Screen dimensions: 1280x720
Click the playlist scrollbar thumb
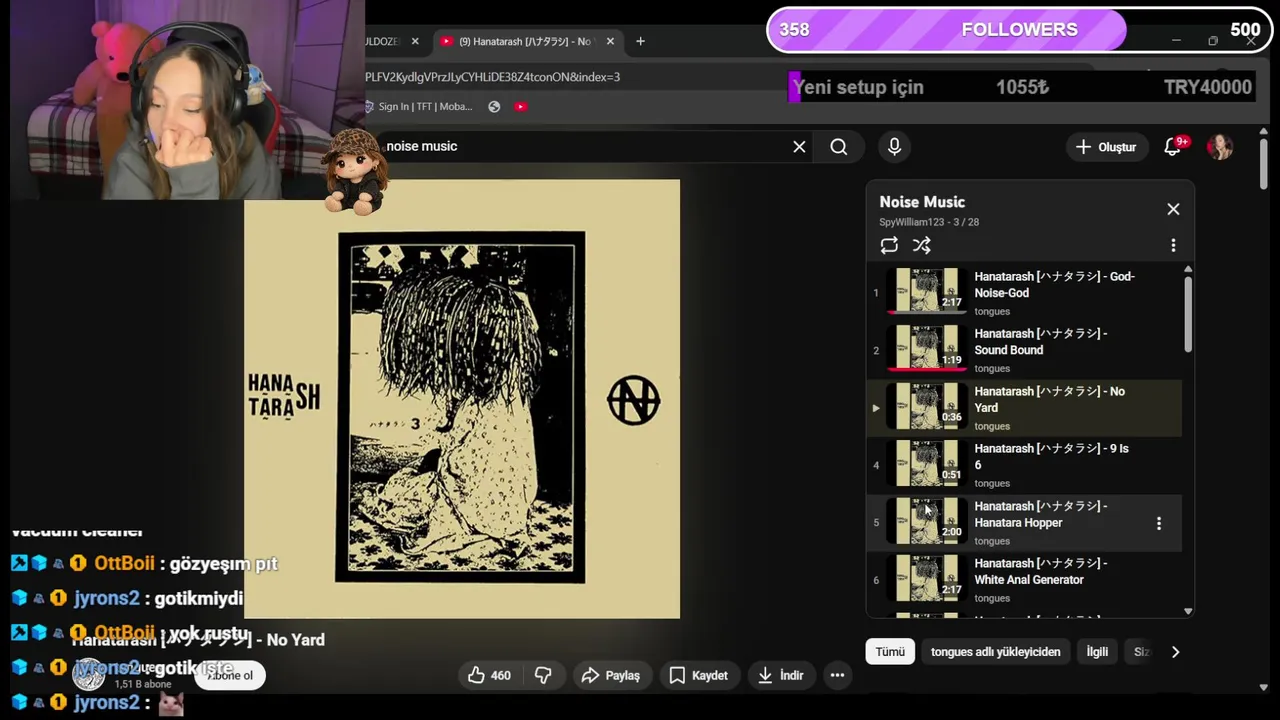point(1188,315)
